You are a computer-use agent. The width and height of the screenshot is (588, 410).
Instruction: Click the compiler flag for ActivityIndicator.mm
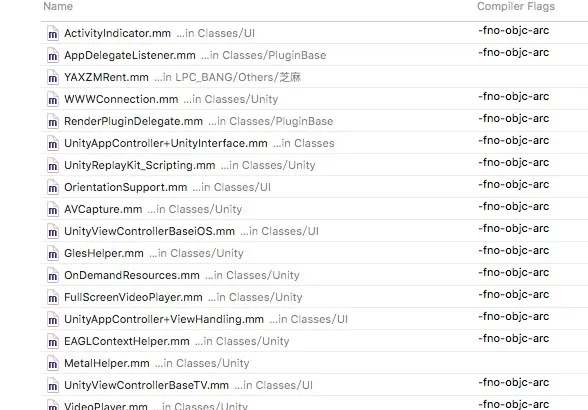click(x=514, y=30)
